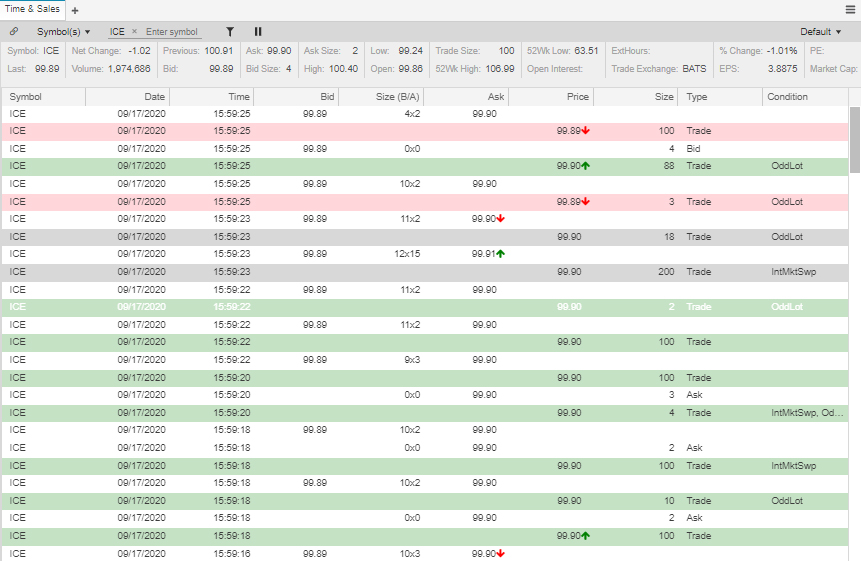Sort by Size (B/A) column header

coord(381,97)
